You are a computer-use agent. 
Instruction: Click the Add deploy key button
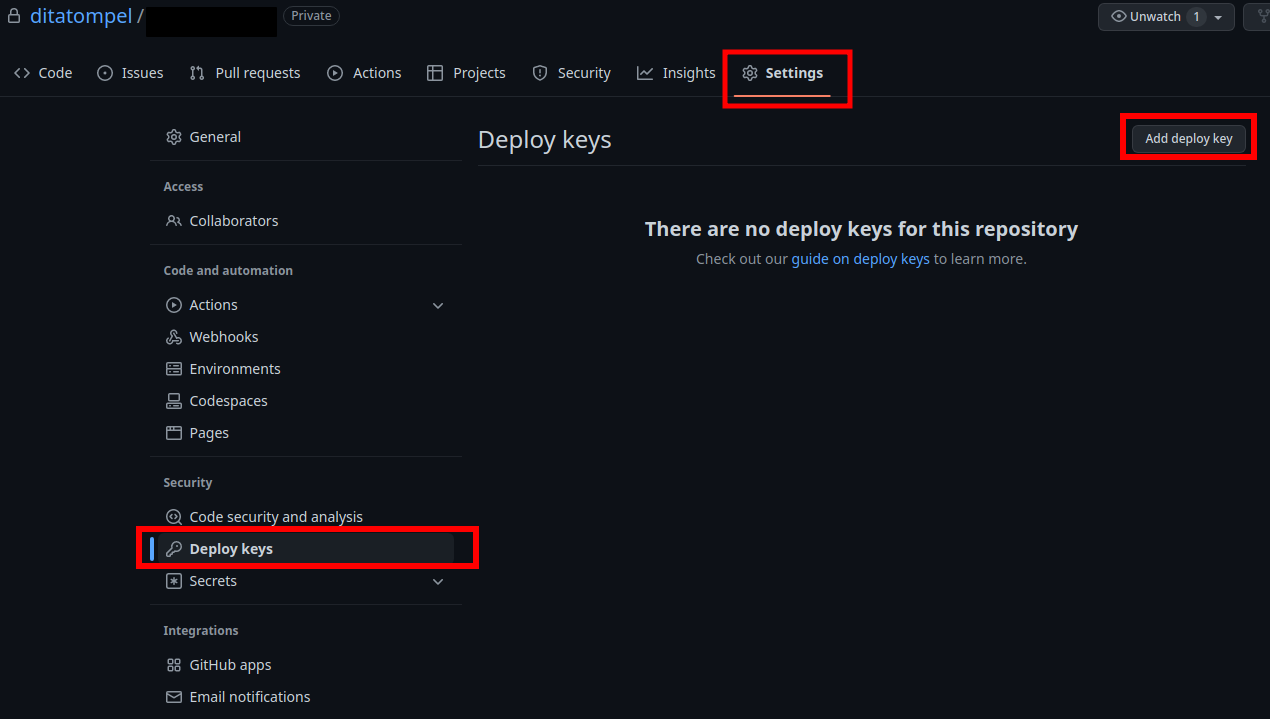coord(1189,139)
